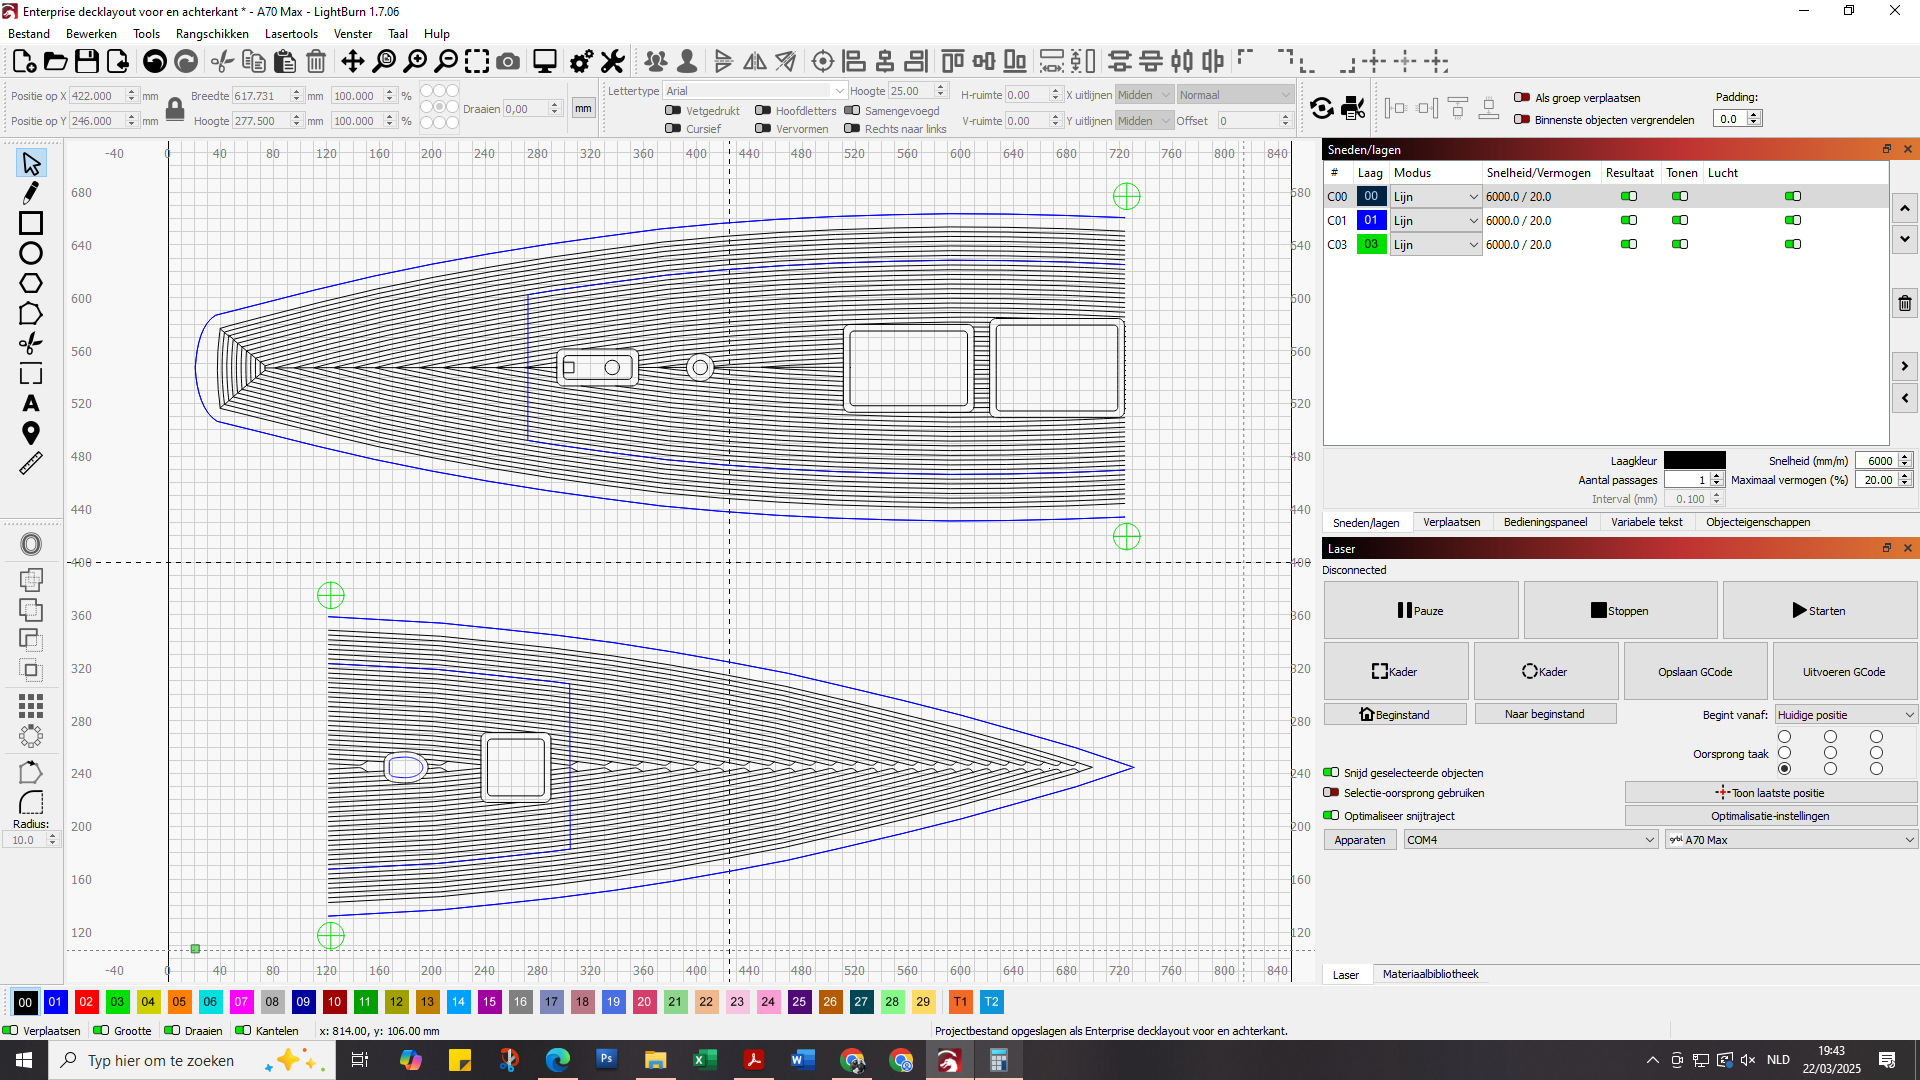The image size is (1920, 1080).
Task: Toggle the aspect ratio lock icon
Action: (x=175, y=108)
